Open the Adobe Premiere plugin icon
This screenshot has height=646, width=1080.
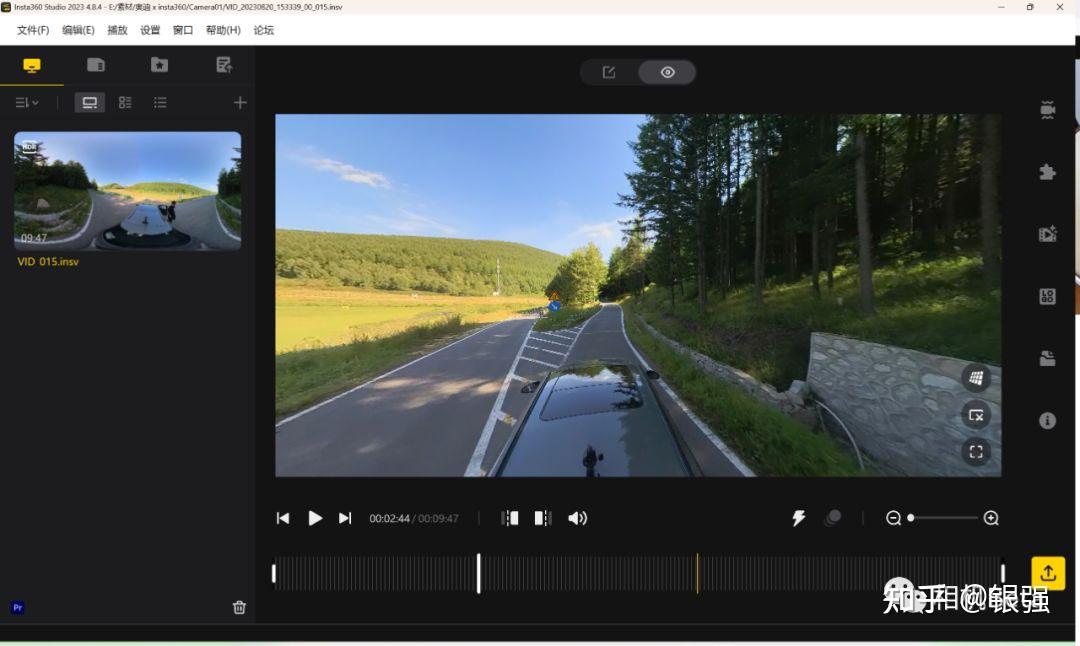(x=17, y=607)
